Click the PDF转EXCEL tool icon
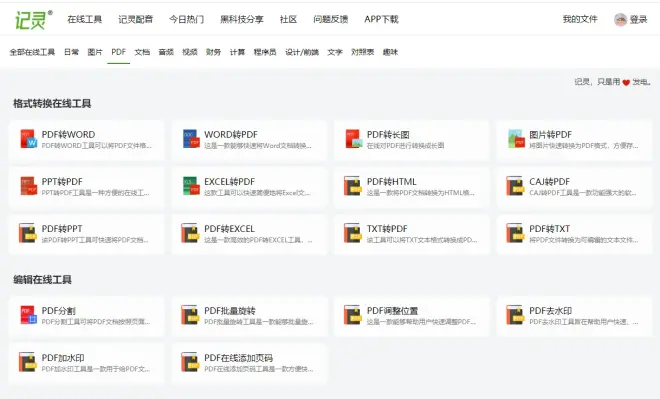This screenshot has width=660, height=399. (190, 233)
